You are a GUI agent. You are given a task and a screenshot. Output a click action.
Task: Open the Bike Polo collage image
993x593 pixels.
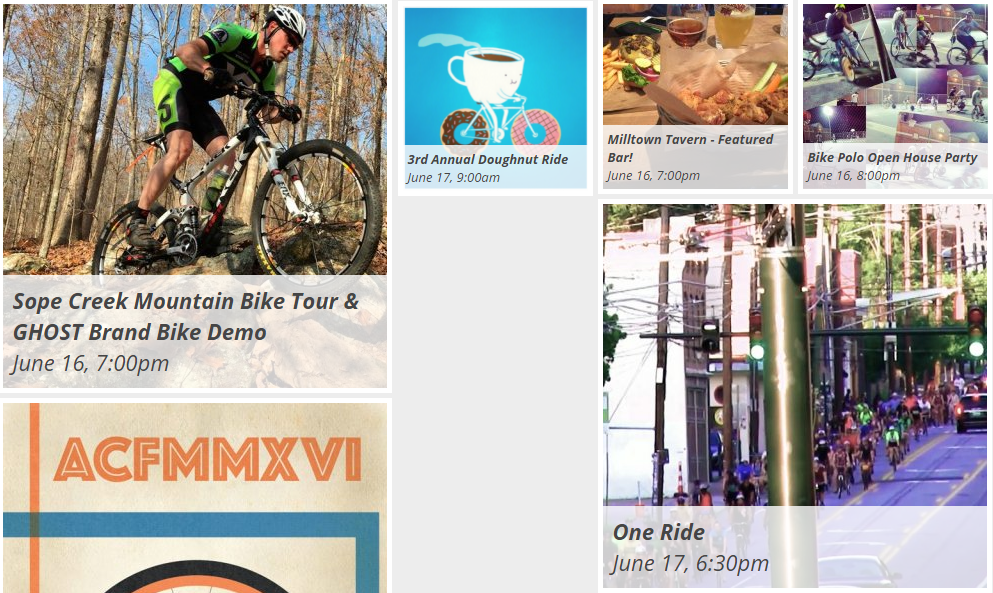click(x=895, y=73)
